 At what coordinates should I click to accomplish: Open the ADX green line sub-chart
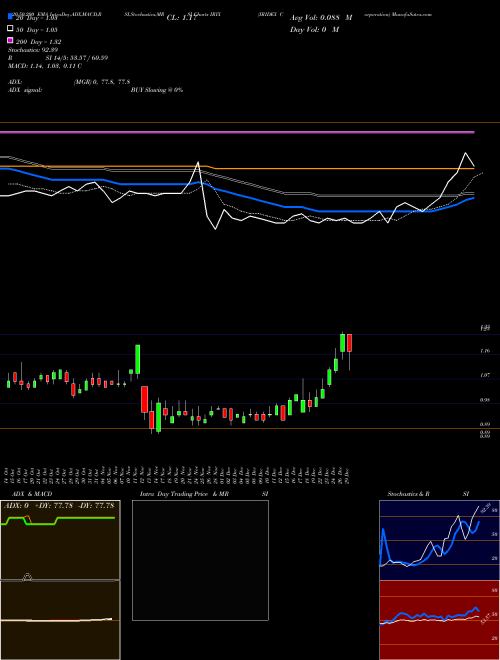click(60, 540)
